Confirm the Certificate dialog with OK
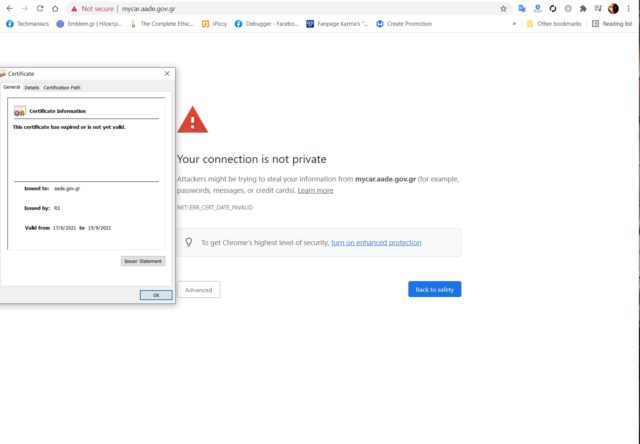Viewport: 640px width, 444px height. (156, 295)
